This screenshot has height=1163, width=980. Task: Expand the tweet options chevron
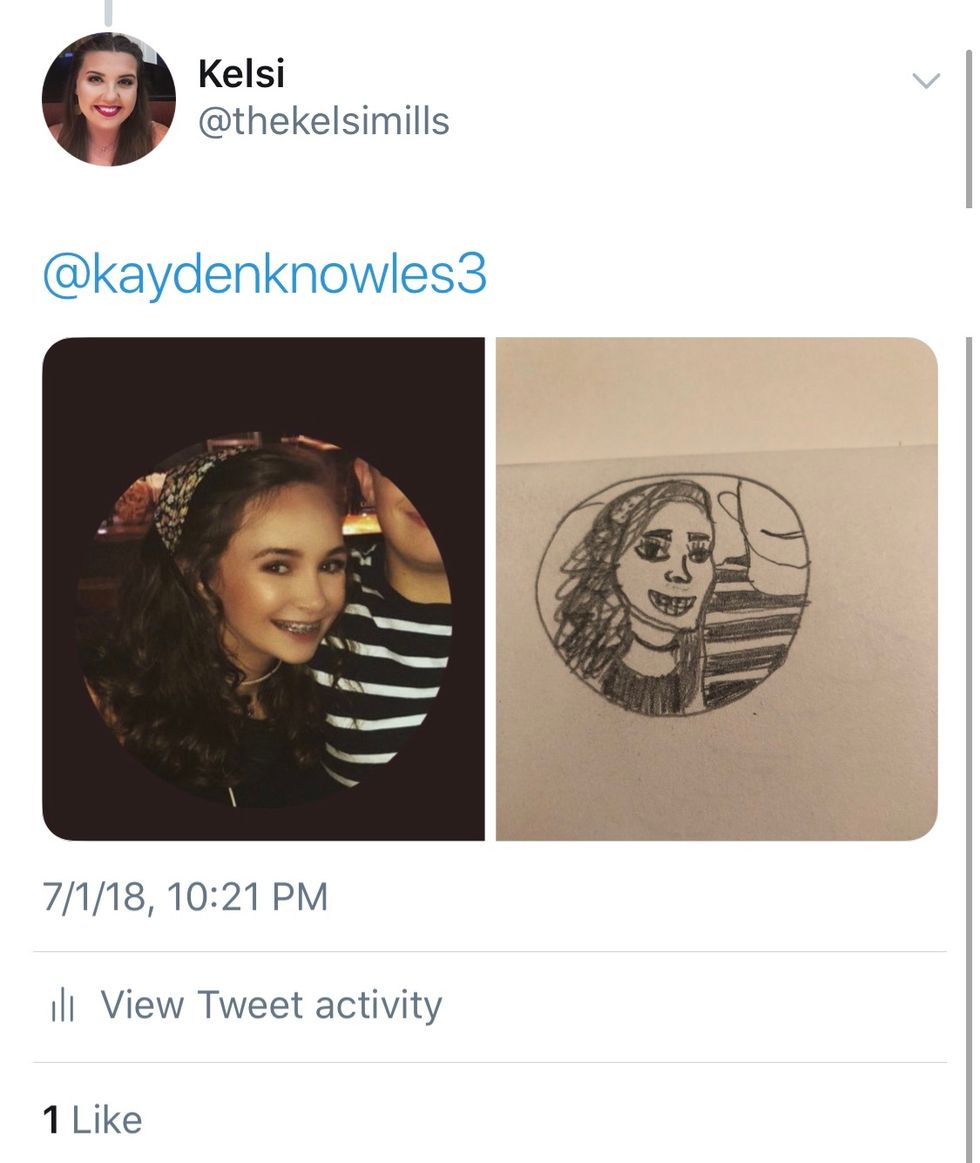click(x=925, y=80)
